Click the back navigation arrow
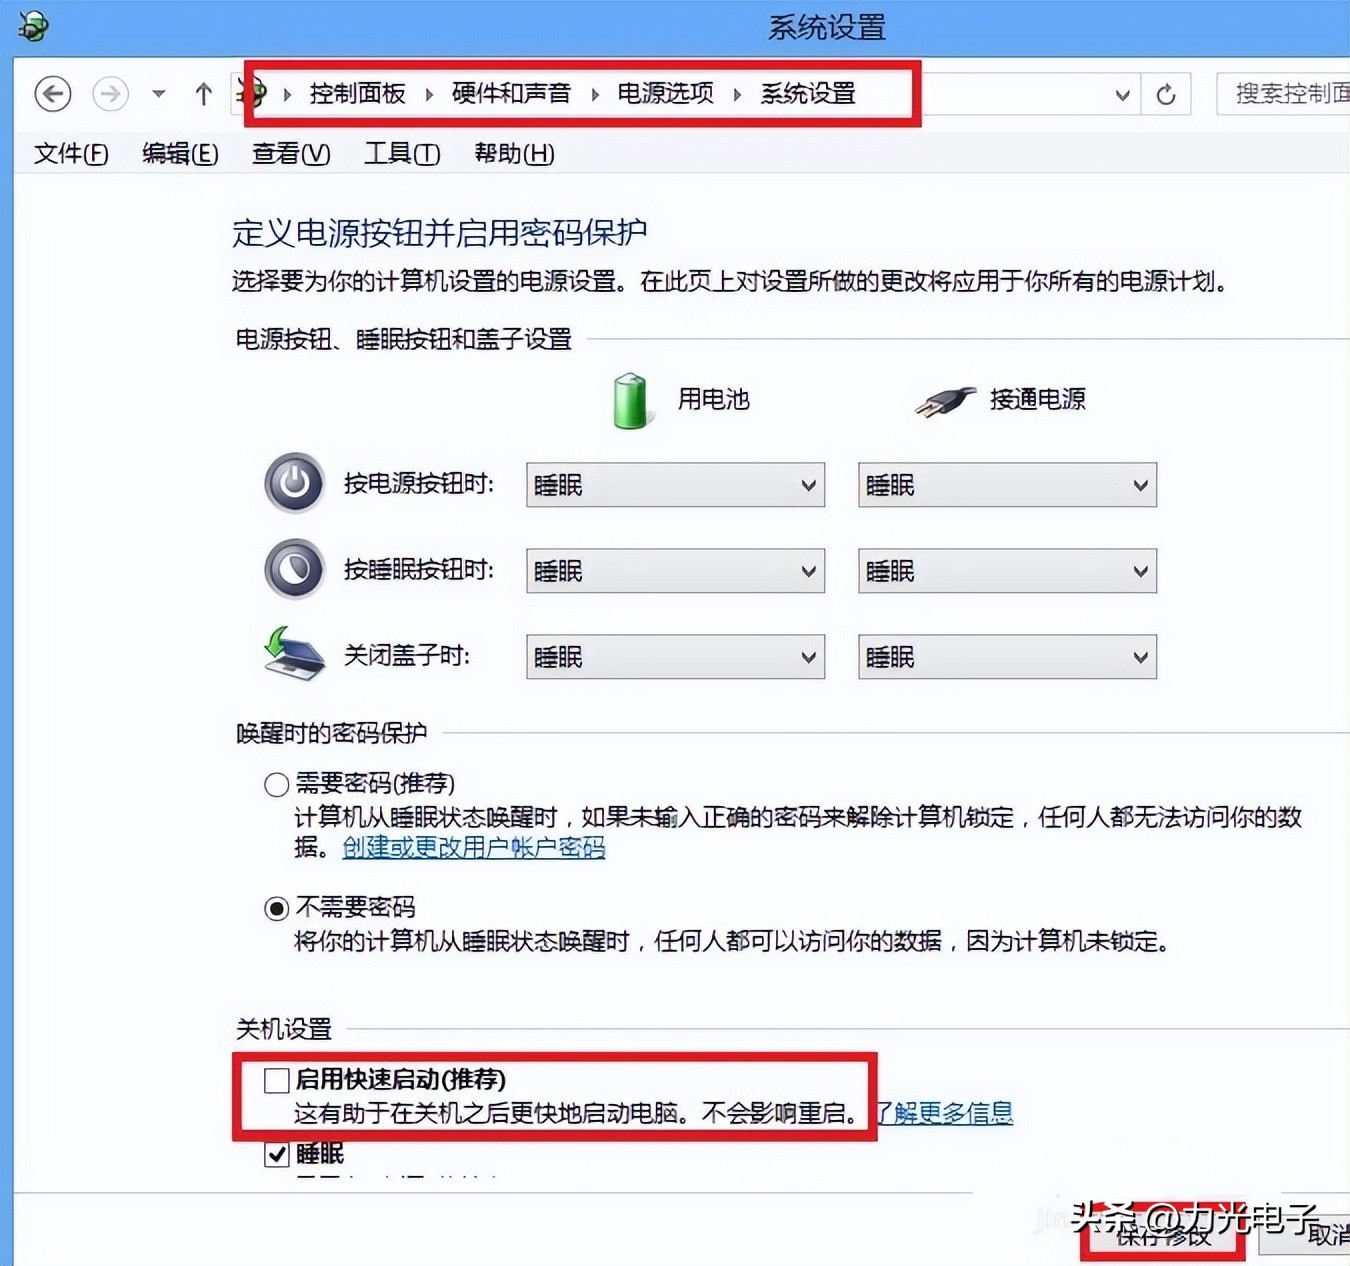The width and height of the screenshot is (1350, 1266). click(53, 93)
